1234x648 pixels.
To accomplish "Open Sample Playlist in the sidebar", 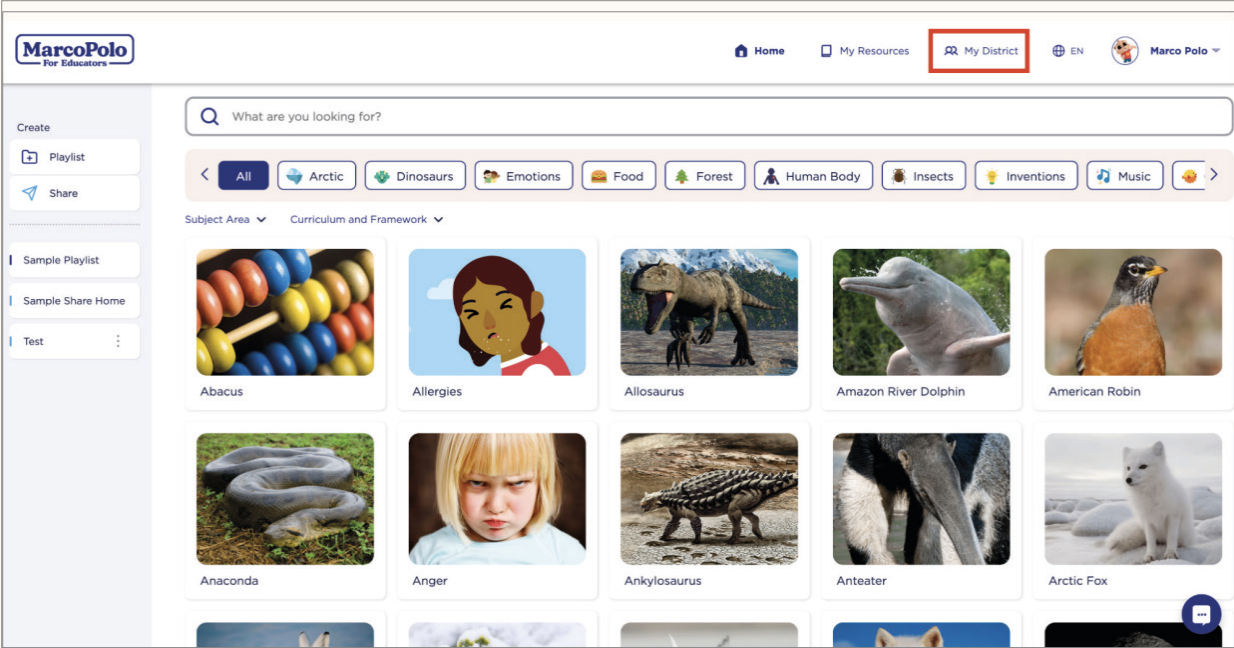I will 75,260.
